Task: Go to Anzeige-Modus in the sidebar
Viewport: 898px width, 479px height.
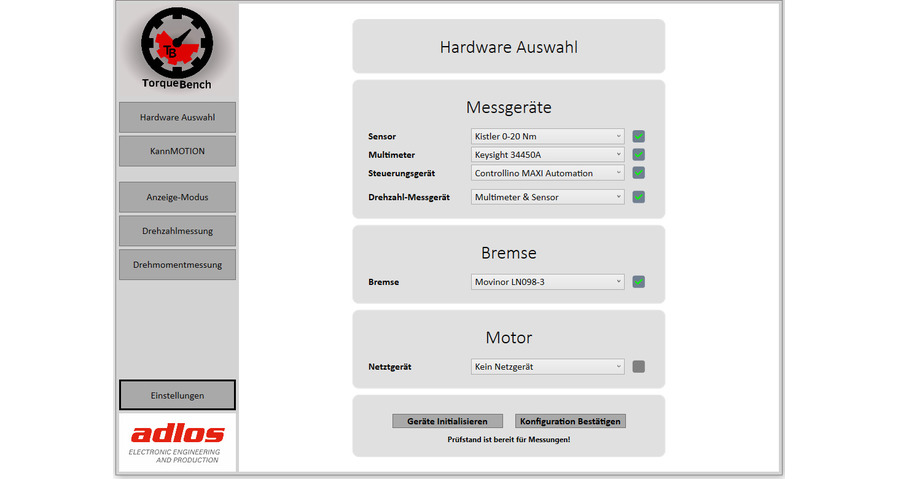Action: [177, 197]
